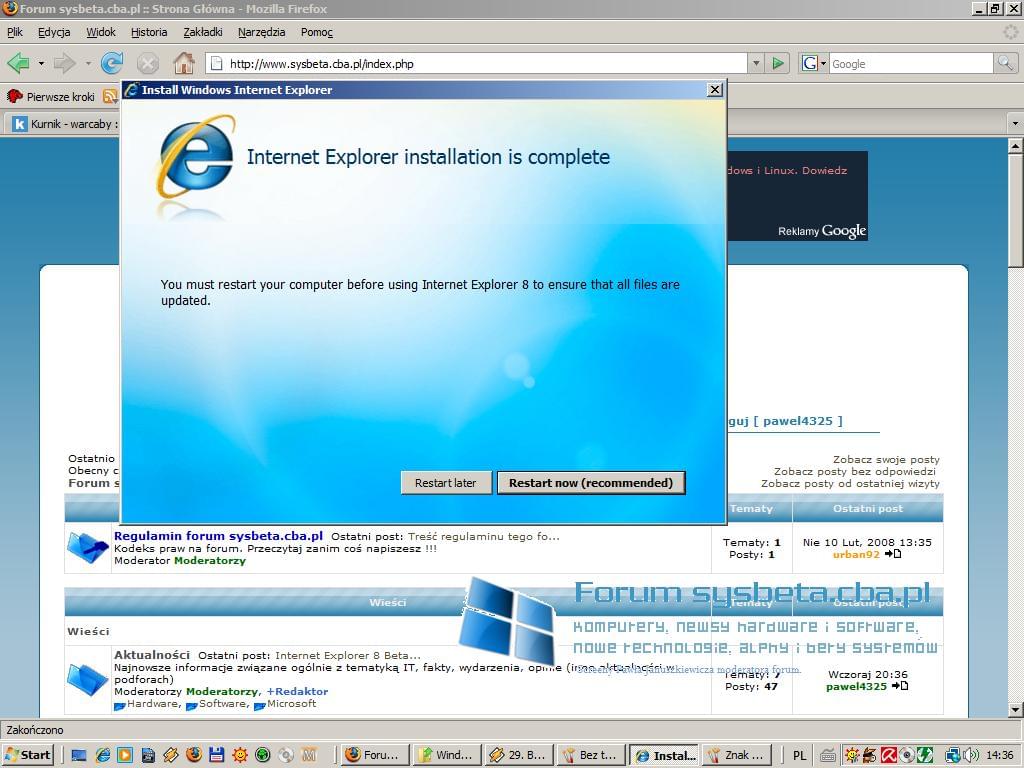Viewport: 1024px width, 768px height.
Task: Select the Kurnik - warcaby tab
Action: click(x=64, y=123)
